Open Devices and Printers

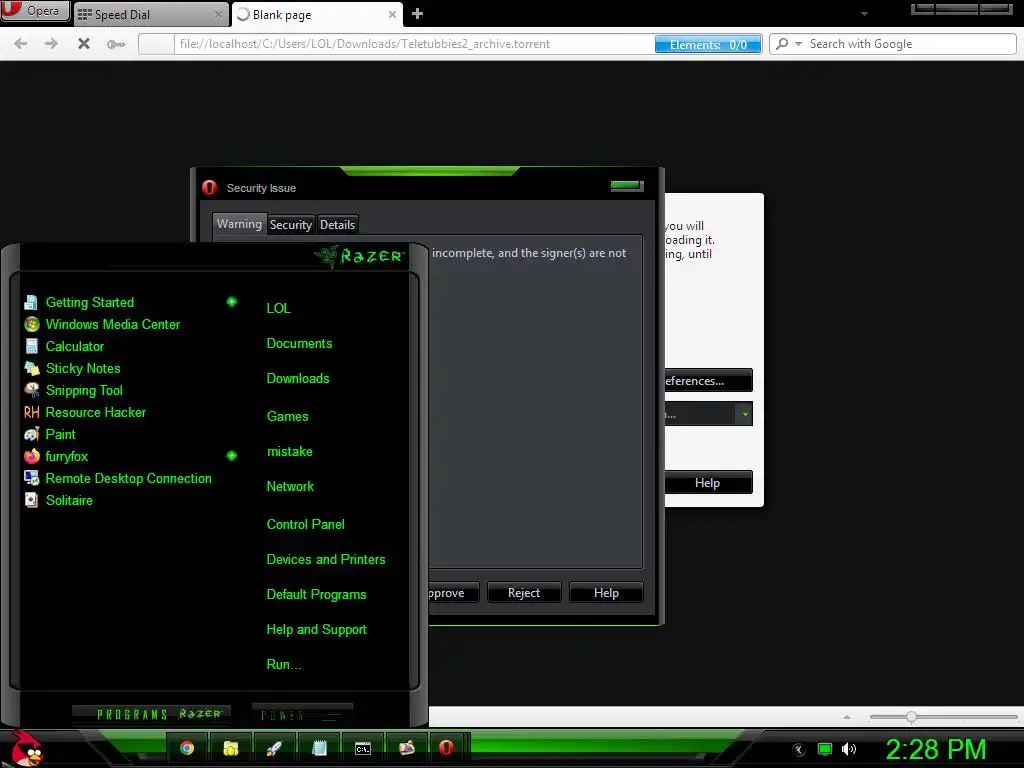coord(326,560)
